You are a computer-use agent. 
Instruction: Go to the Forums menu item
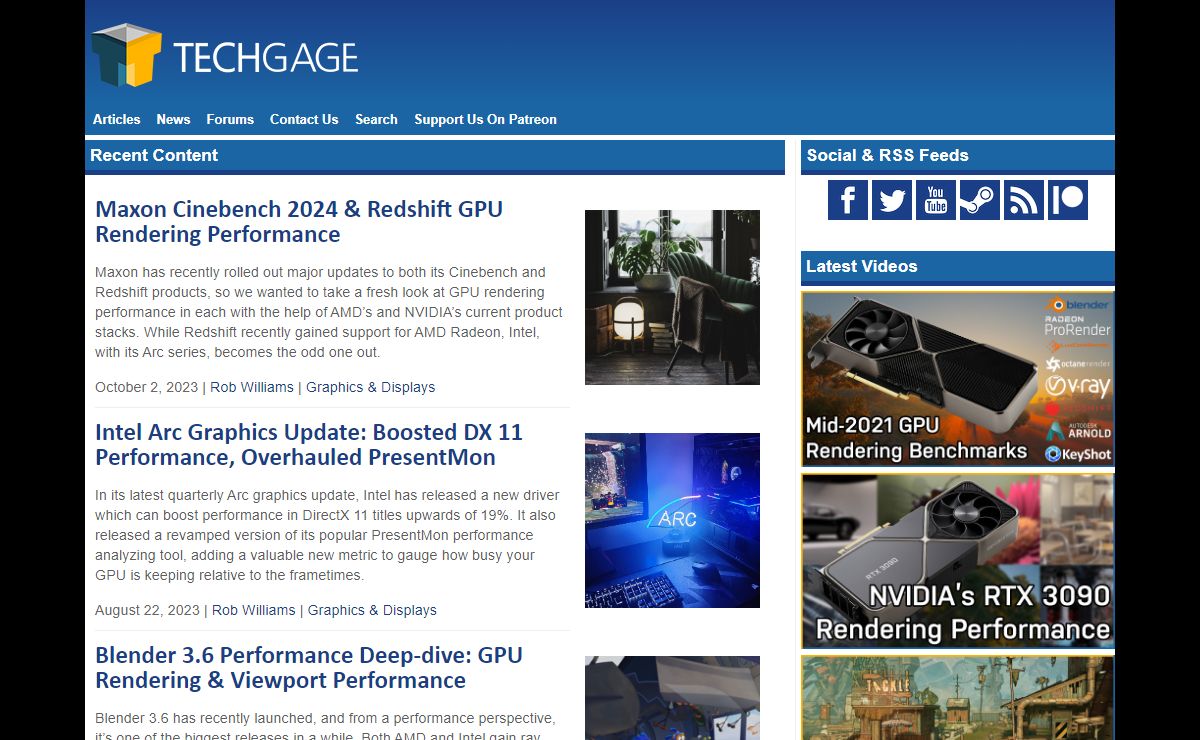tap(230, 119)
